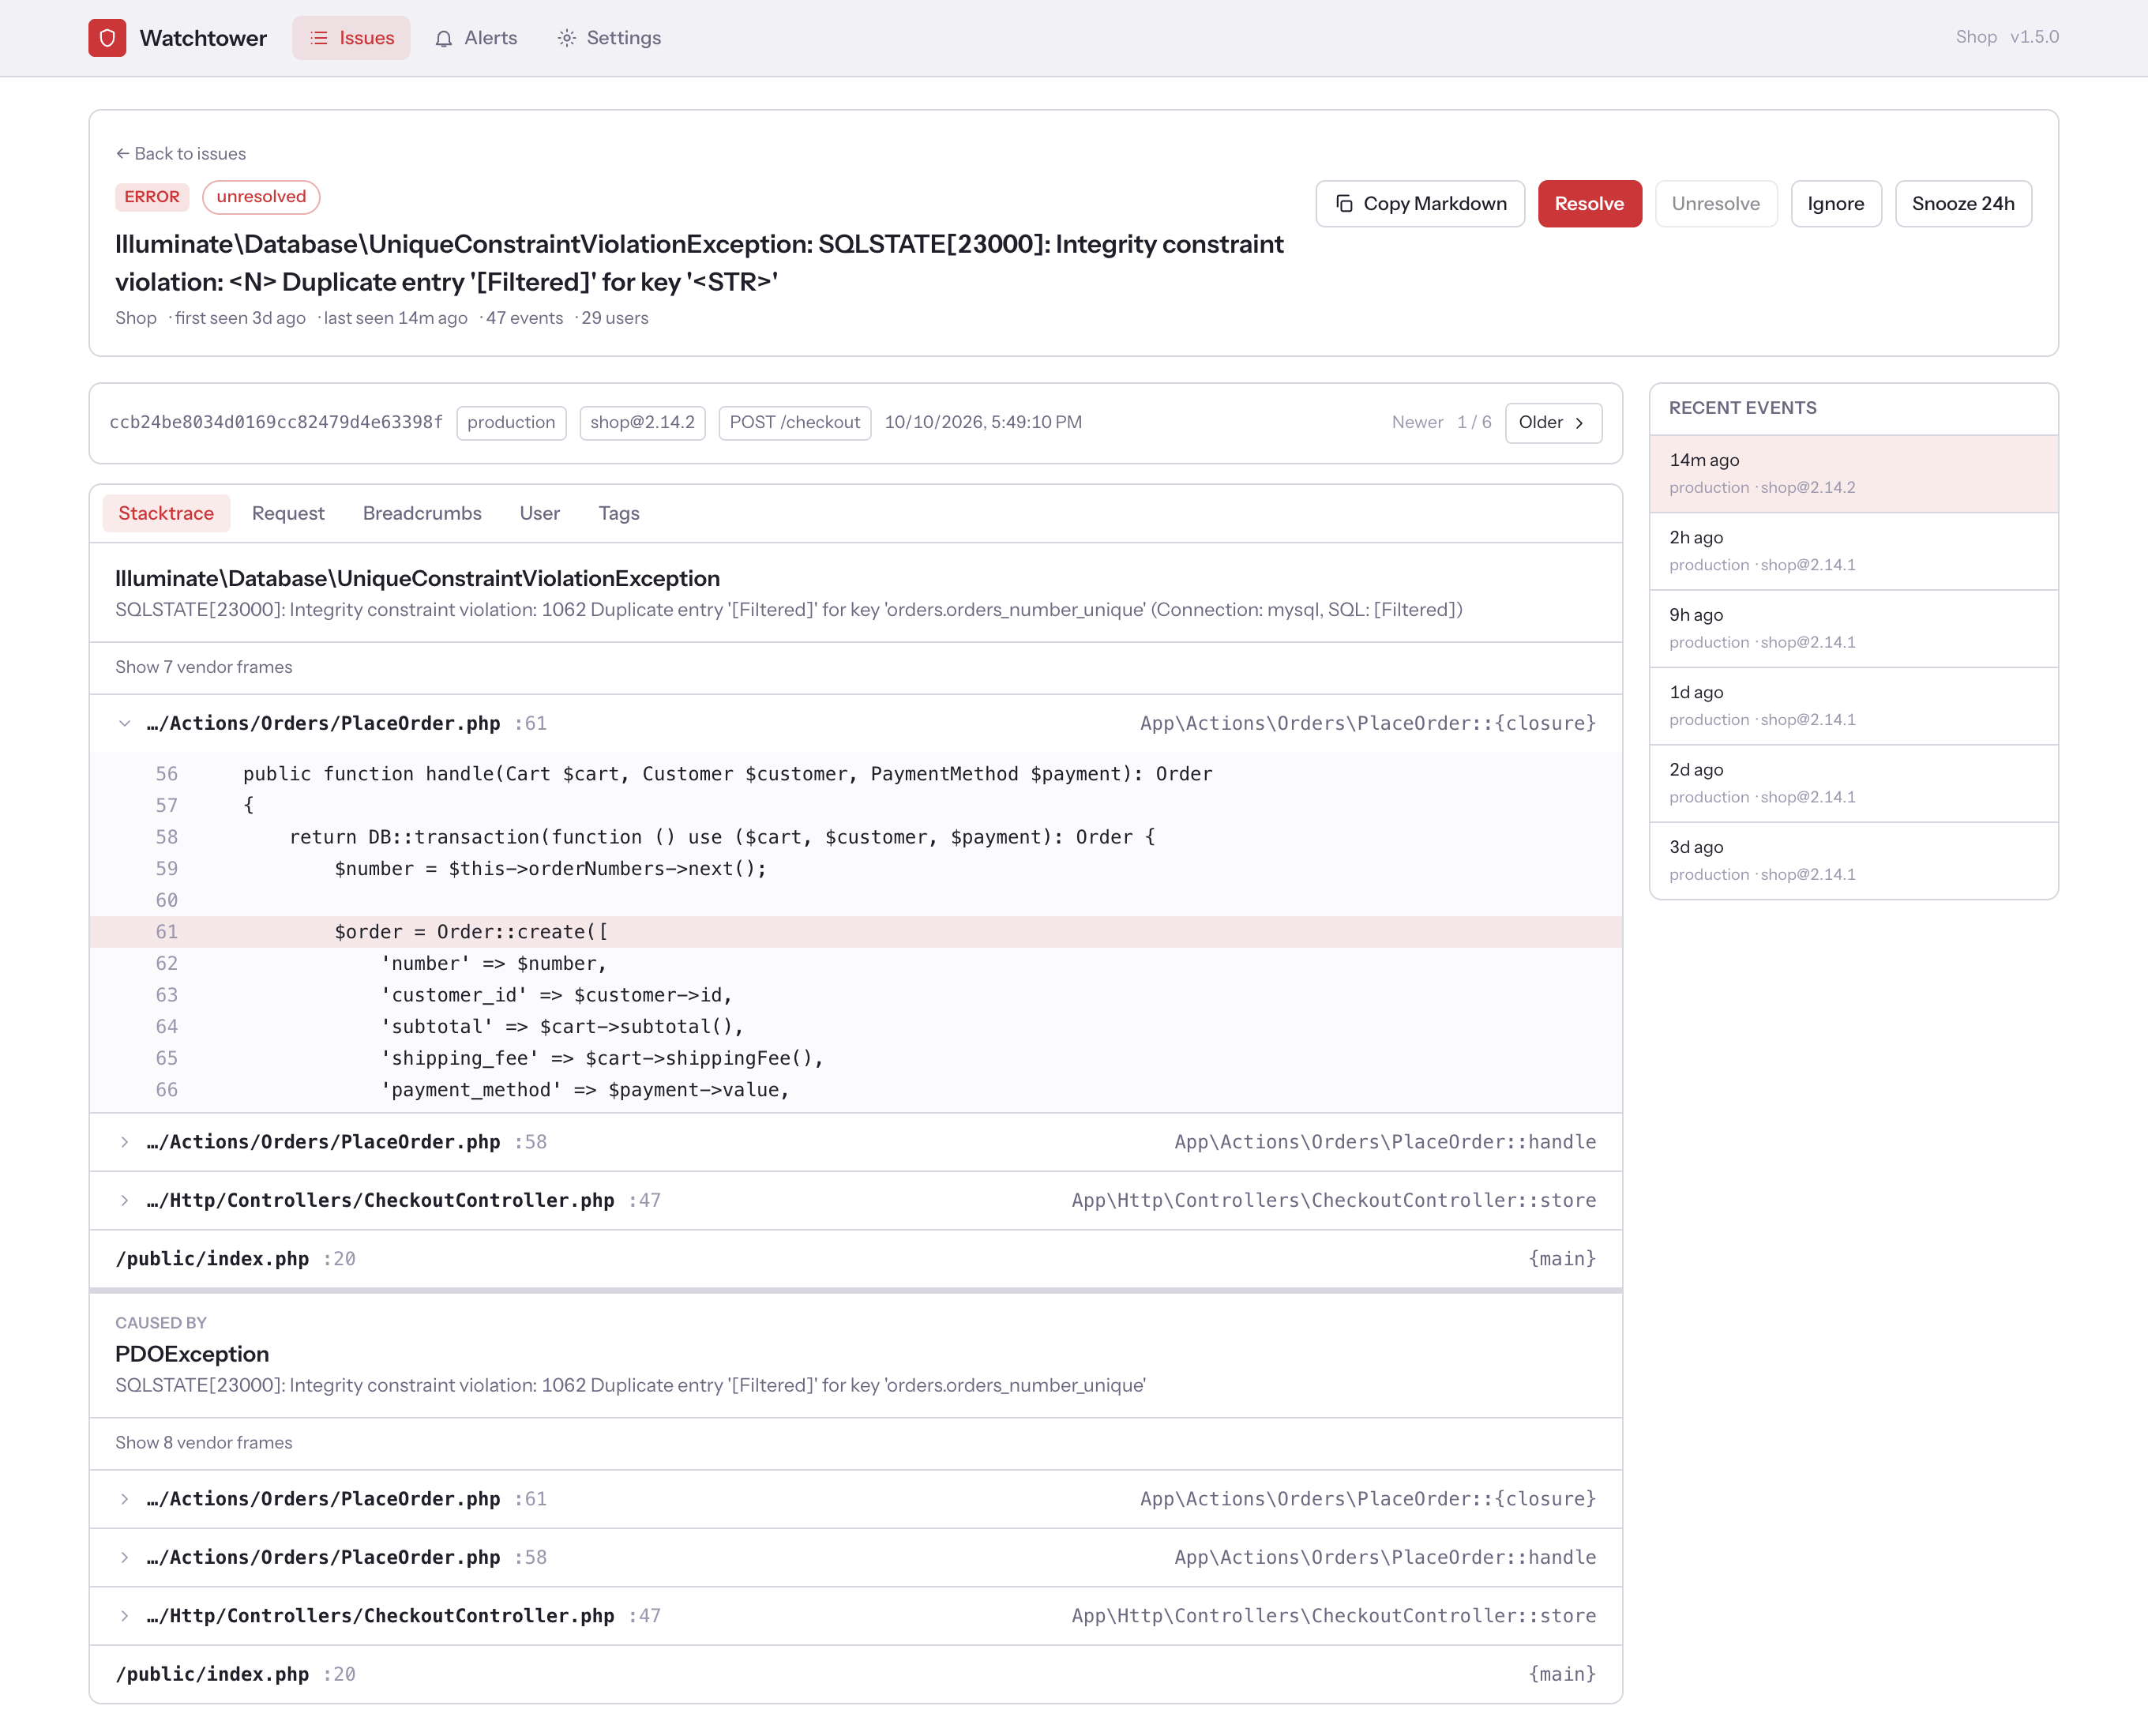Open the Breadcrumbs tab
This screenshot has width=2148, height=1736.
tap(422, 513)
